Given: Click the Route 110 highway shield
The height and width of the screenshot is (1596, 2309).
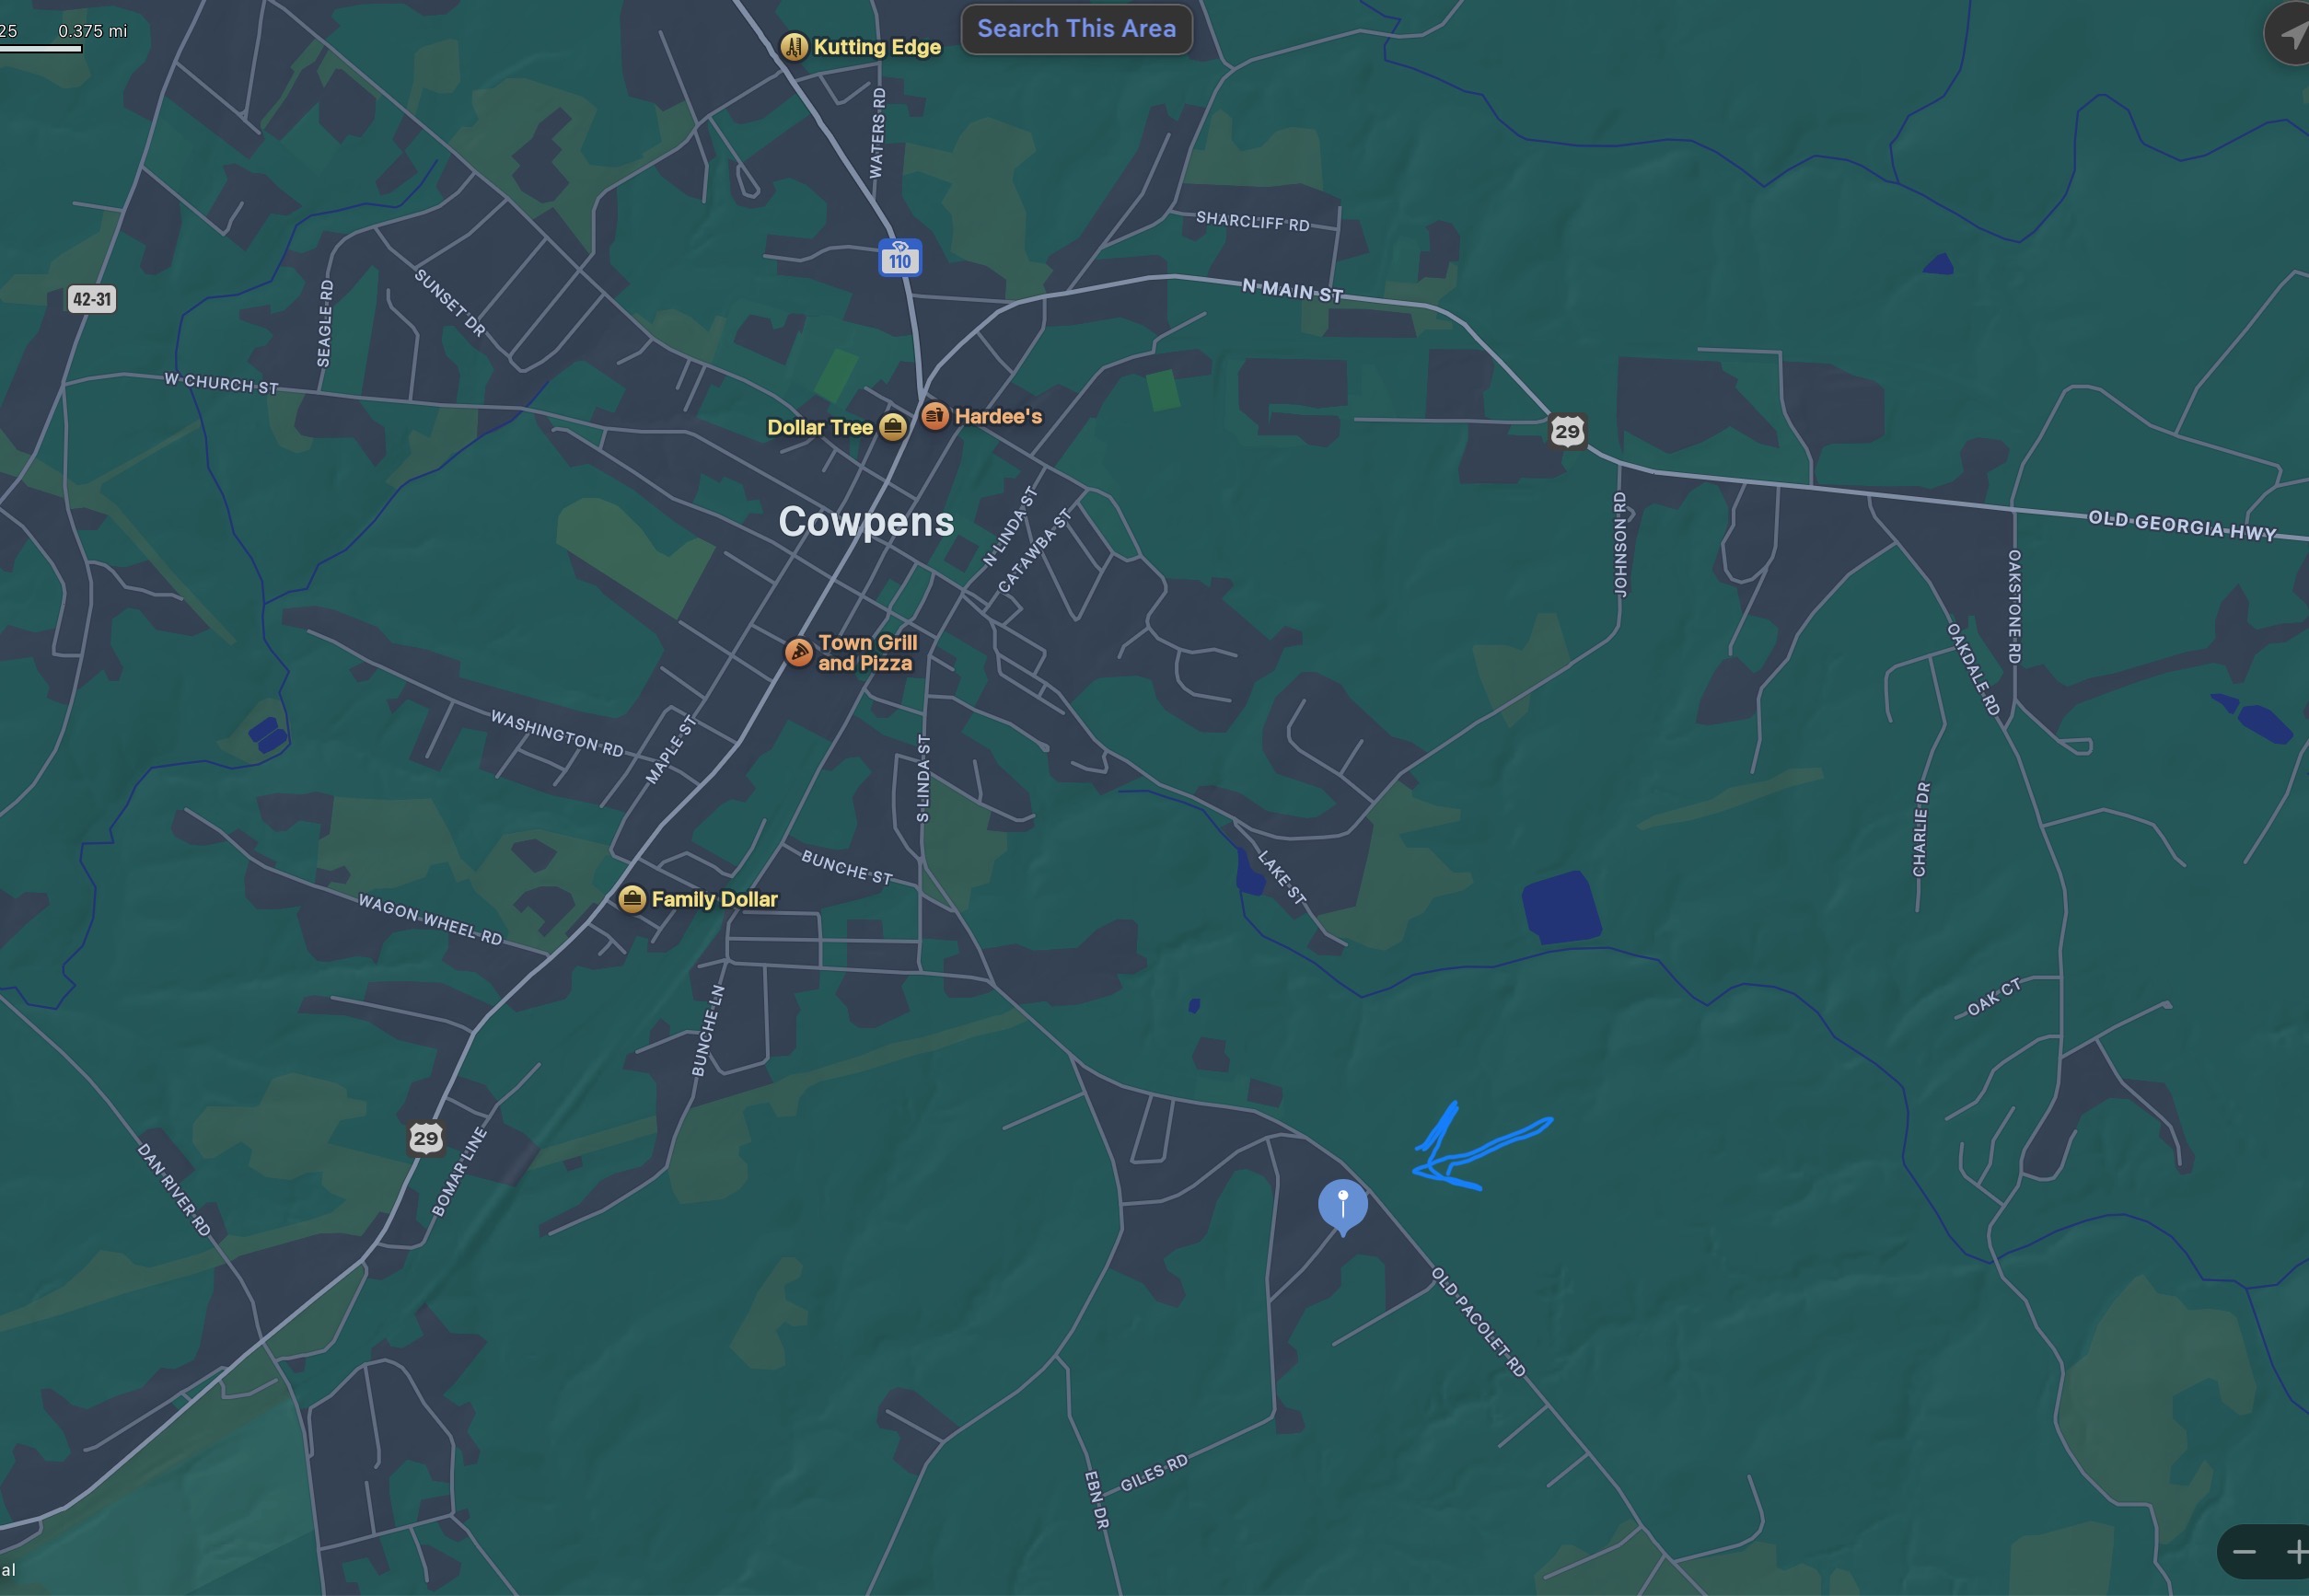Looking at the screenshot, I should tap(899, 258).
